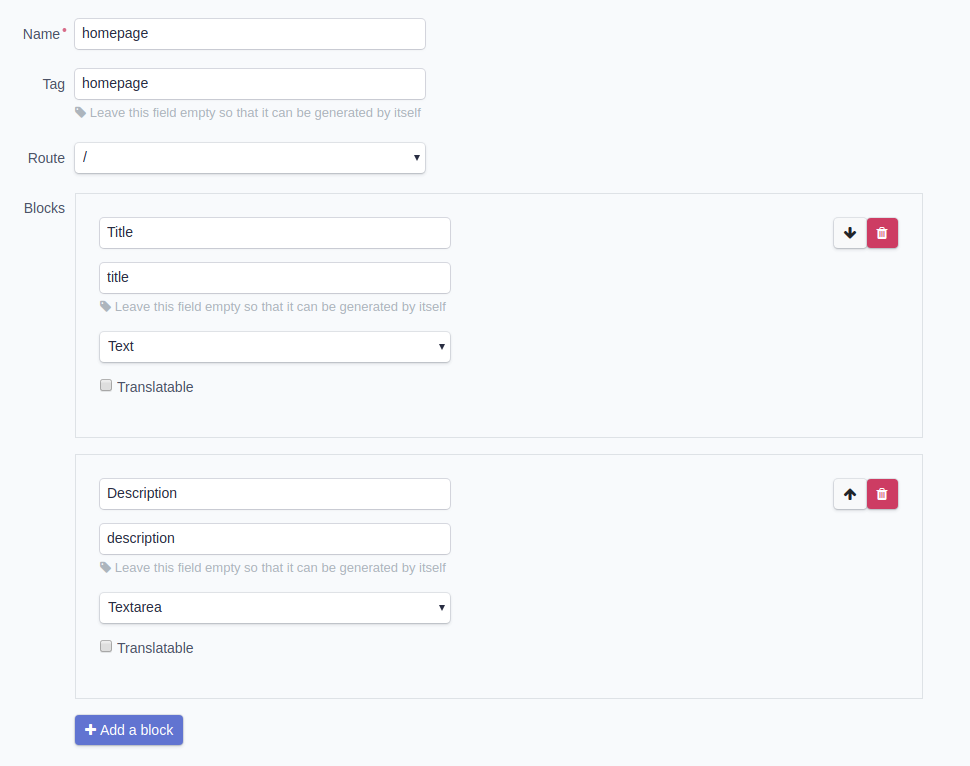Click the Add a block button

(x=129, y=730)
